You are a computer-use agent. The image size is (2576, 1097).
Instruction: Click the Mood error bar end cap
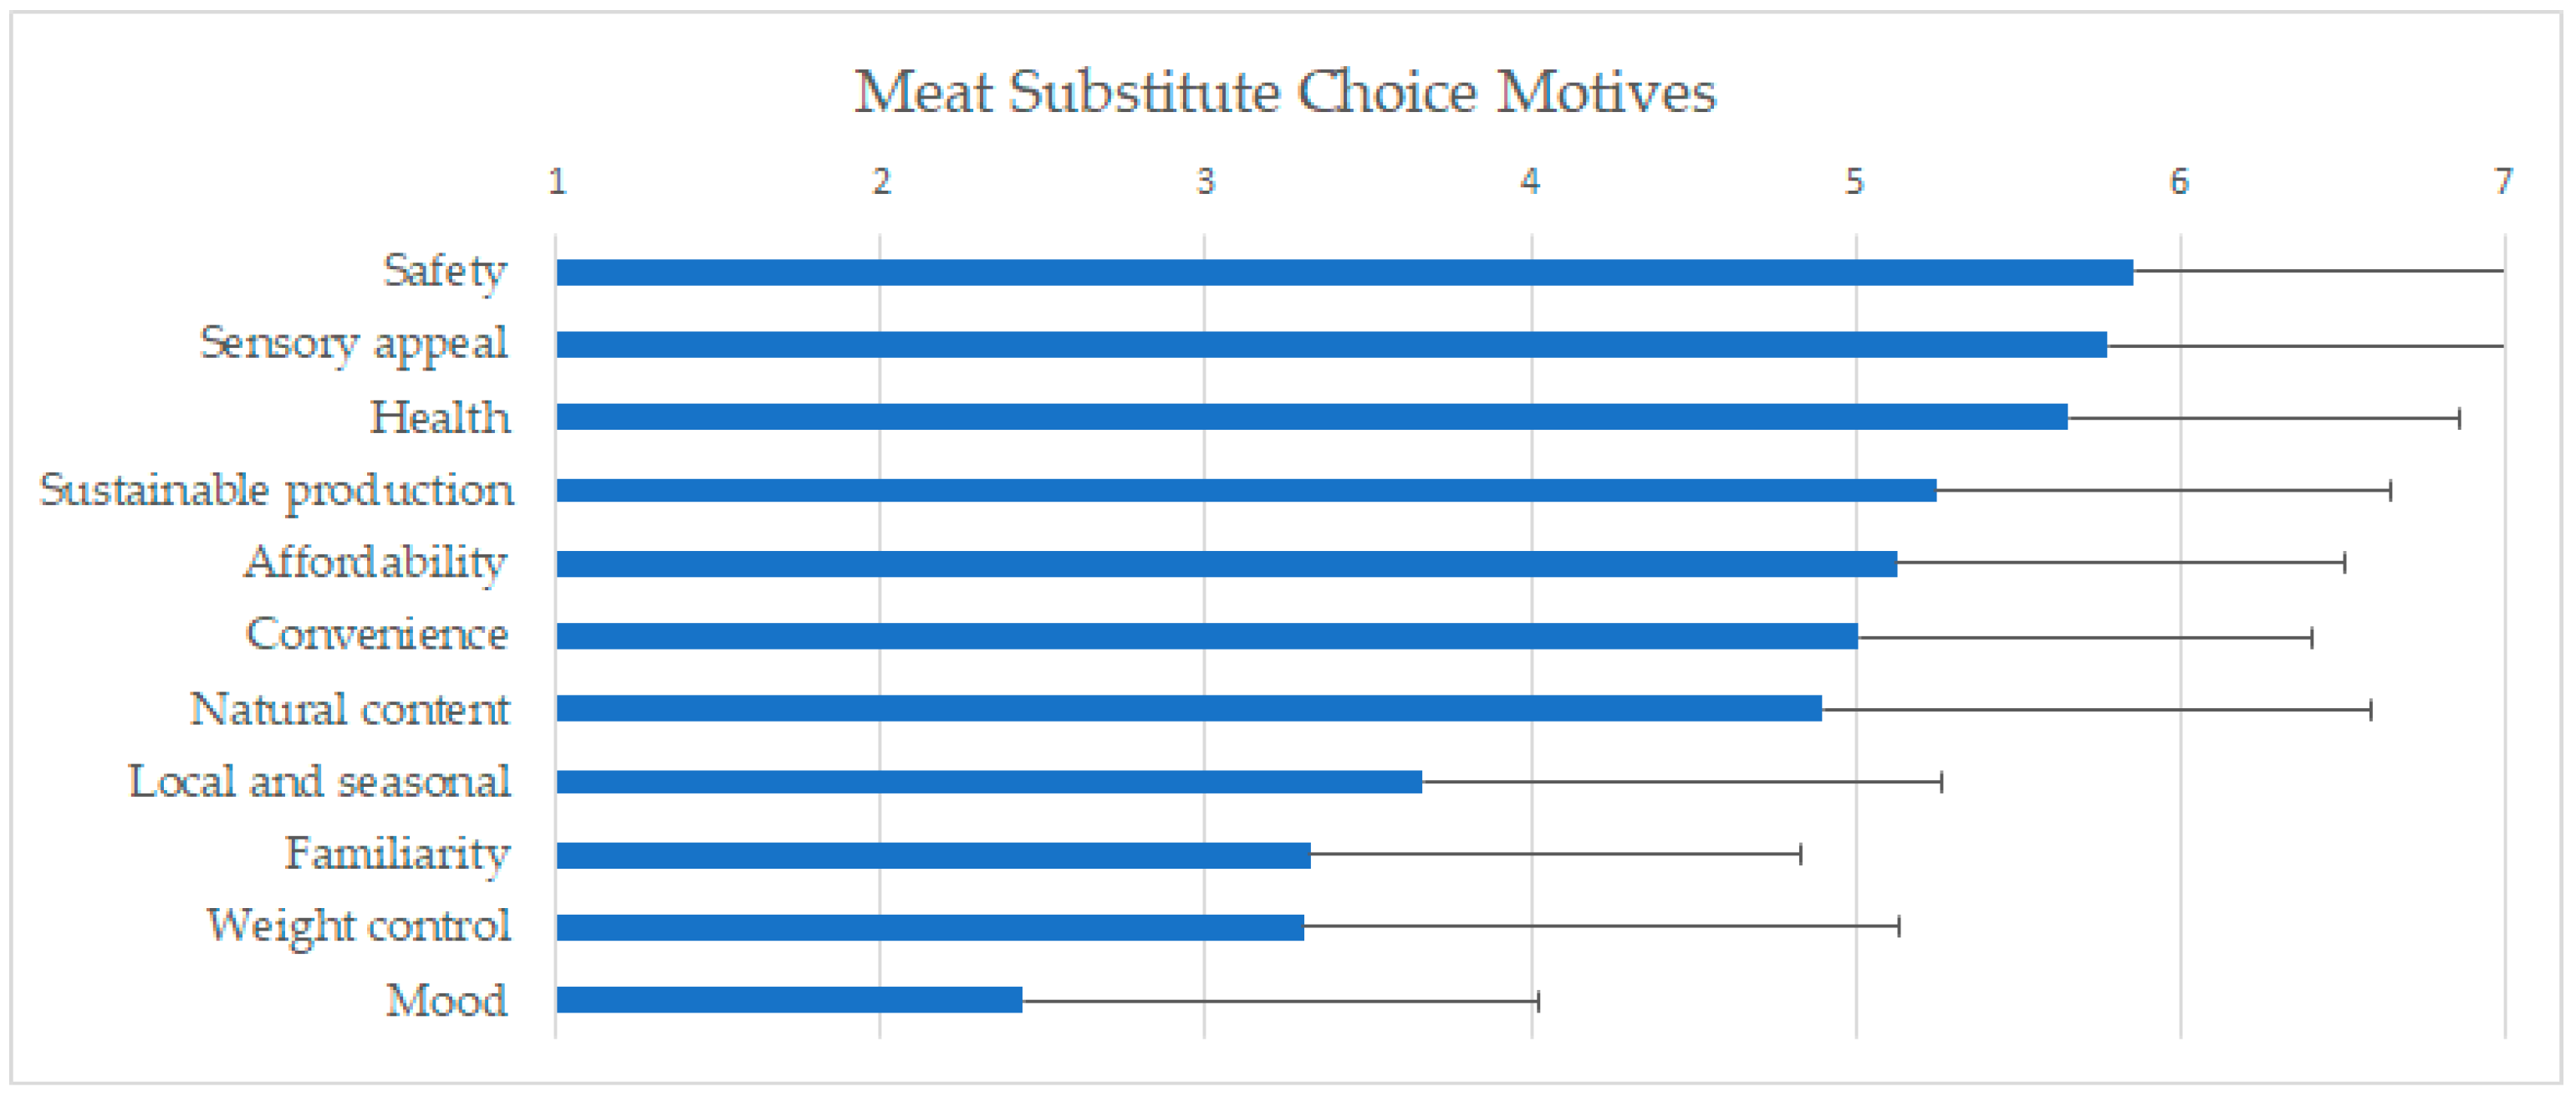point(1538,1000)
